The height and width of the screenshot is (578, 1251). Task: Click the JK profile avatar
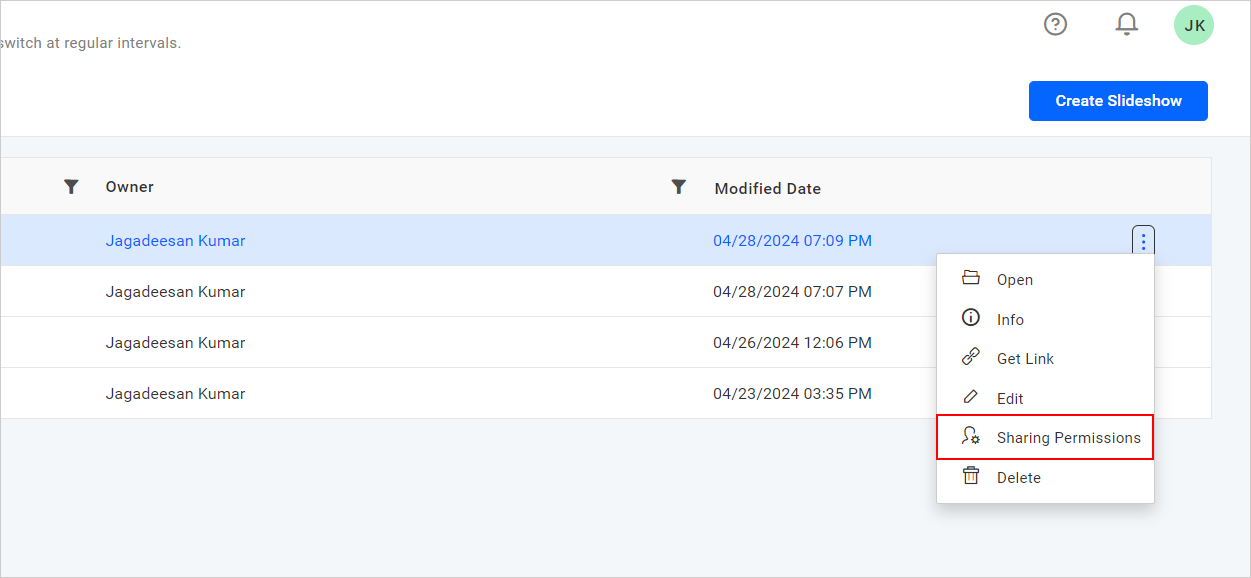(x=1194, y=24)
